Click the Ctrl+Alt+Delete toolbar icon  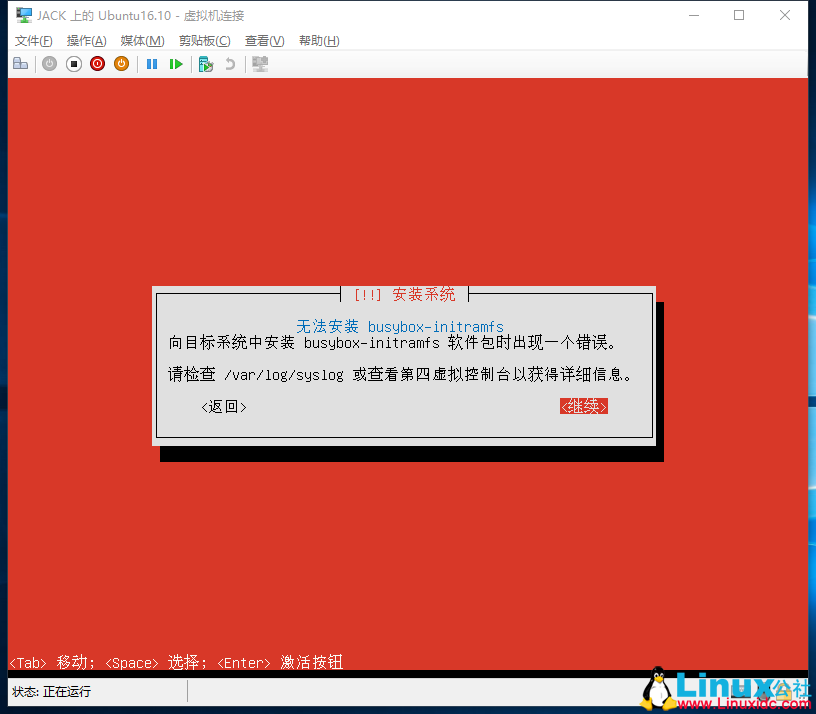(x=20, y=63)
